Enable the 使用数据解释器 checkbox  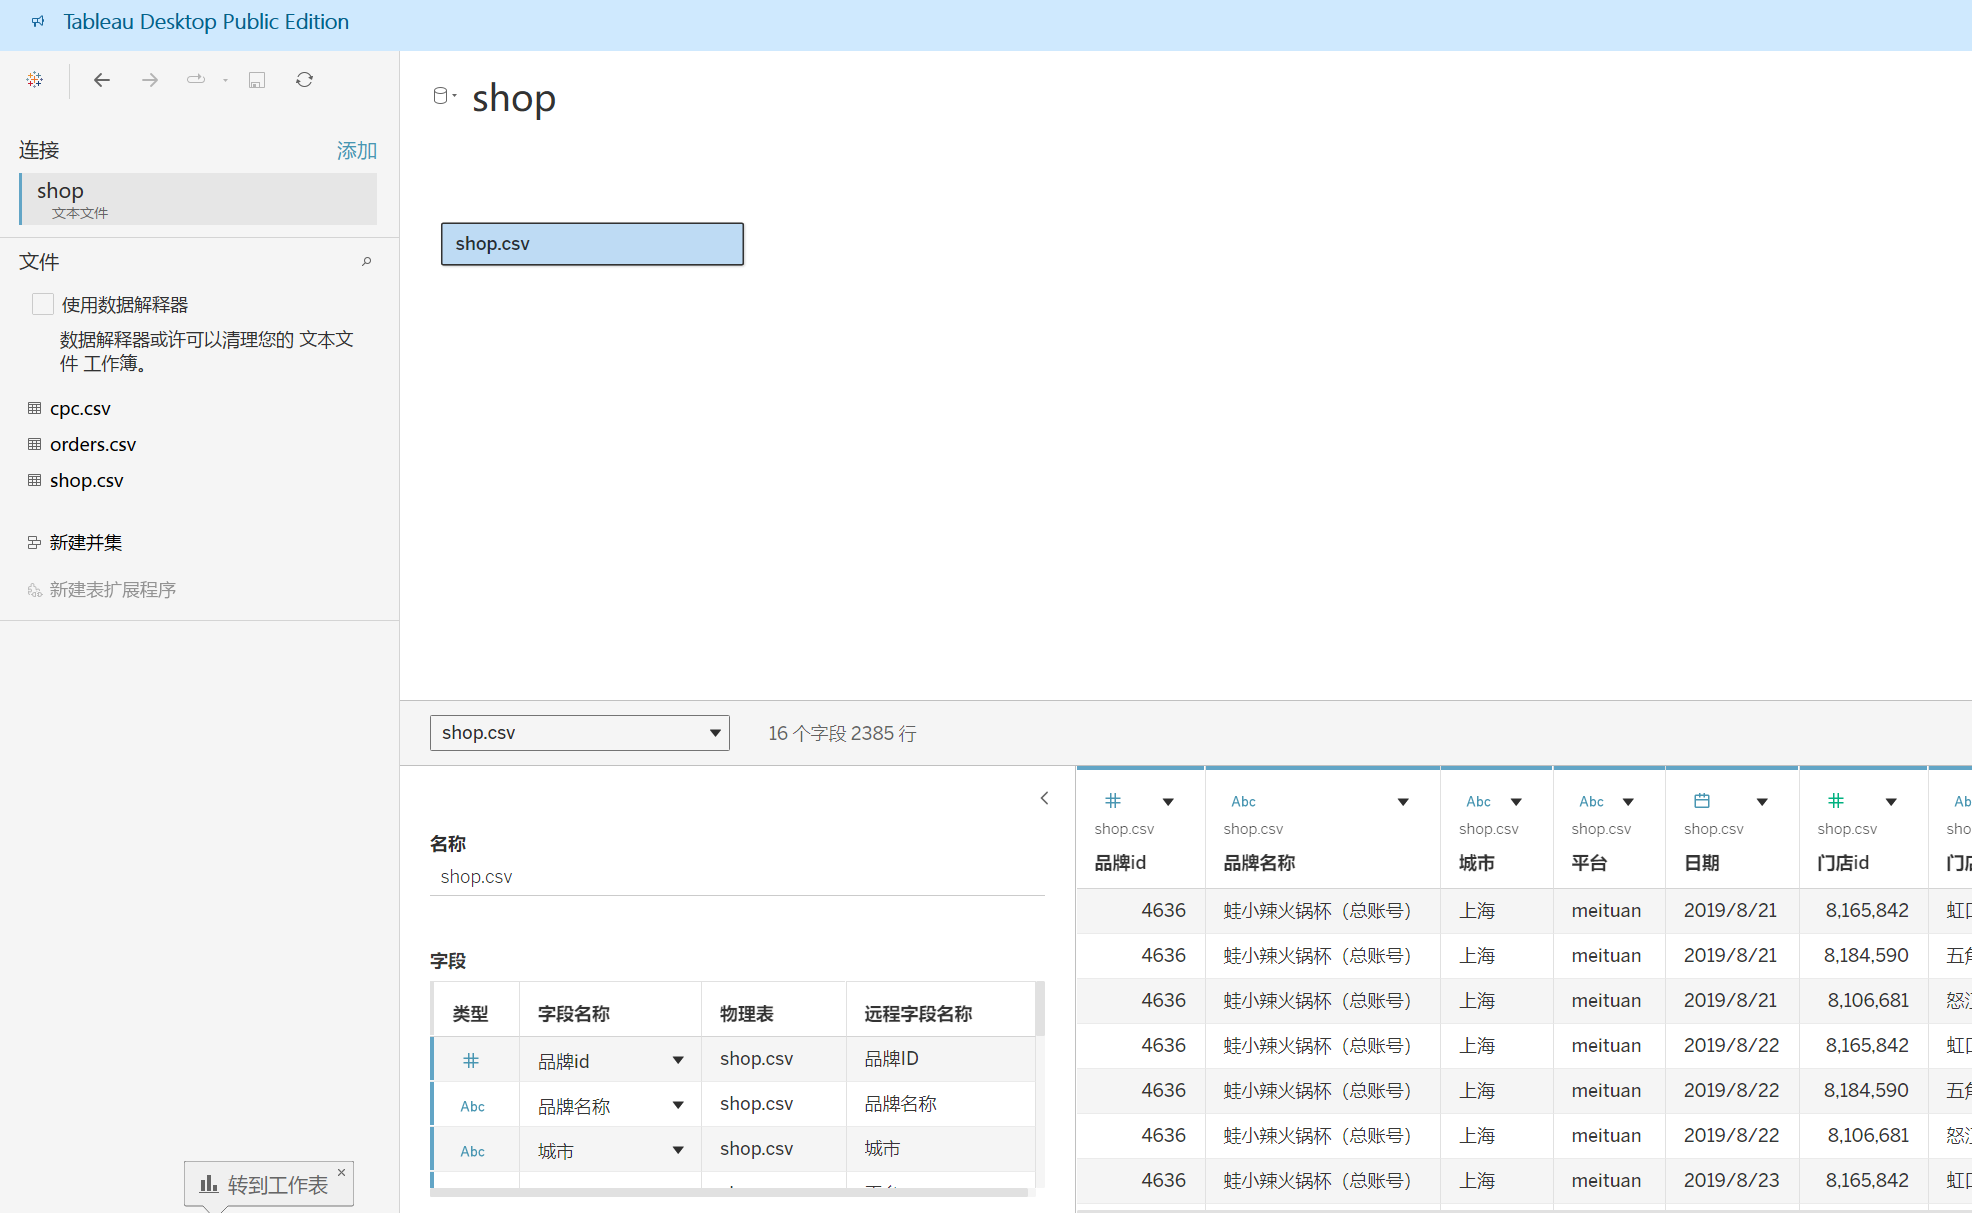[43, 304]
